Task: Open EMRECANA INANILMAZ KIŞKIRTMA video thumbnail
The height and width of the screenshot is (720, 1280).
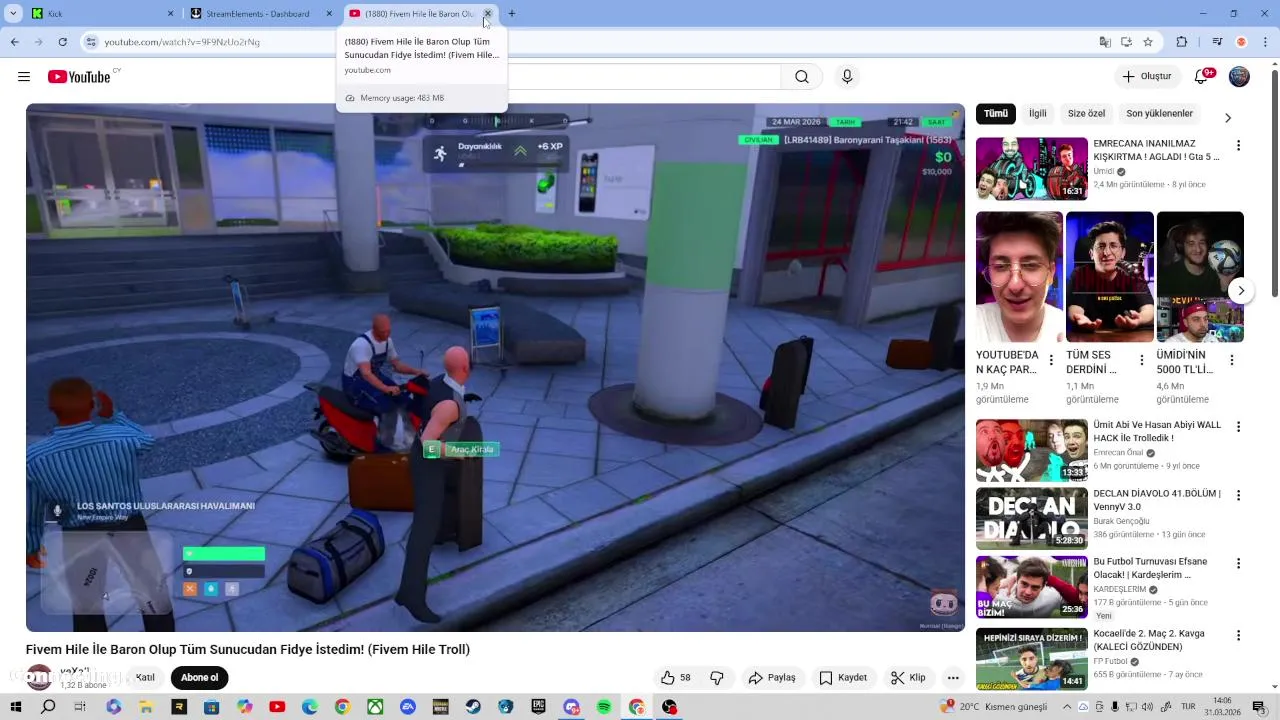Action: tap(1032, 169)
